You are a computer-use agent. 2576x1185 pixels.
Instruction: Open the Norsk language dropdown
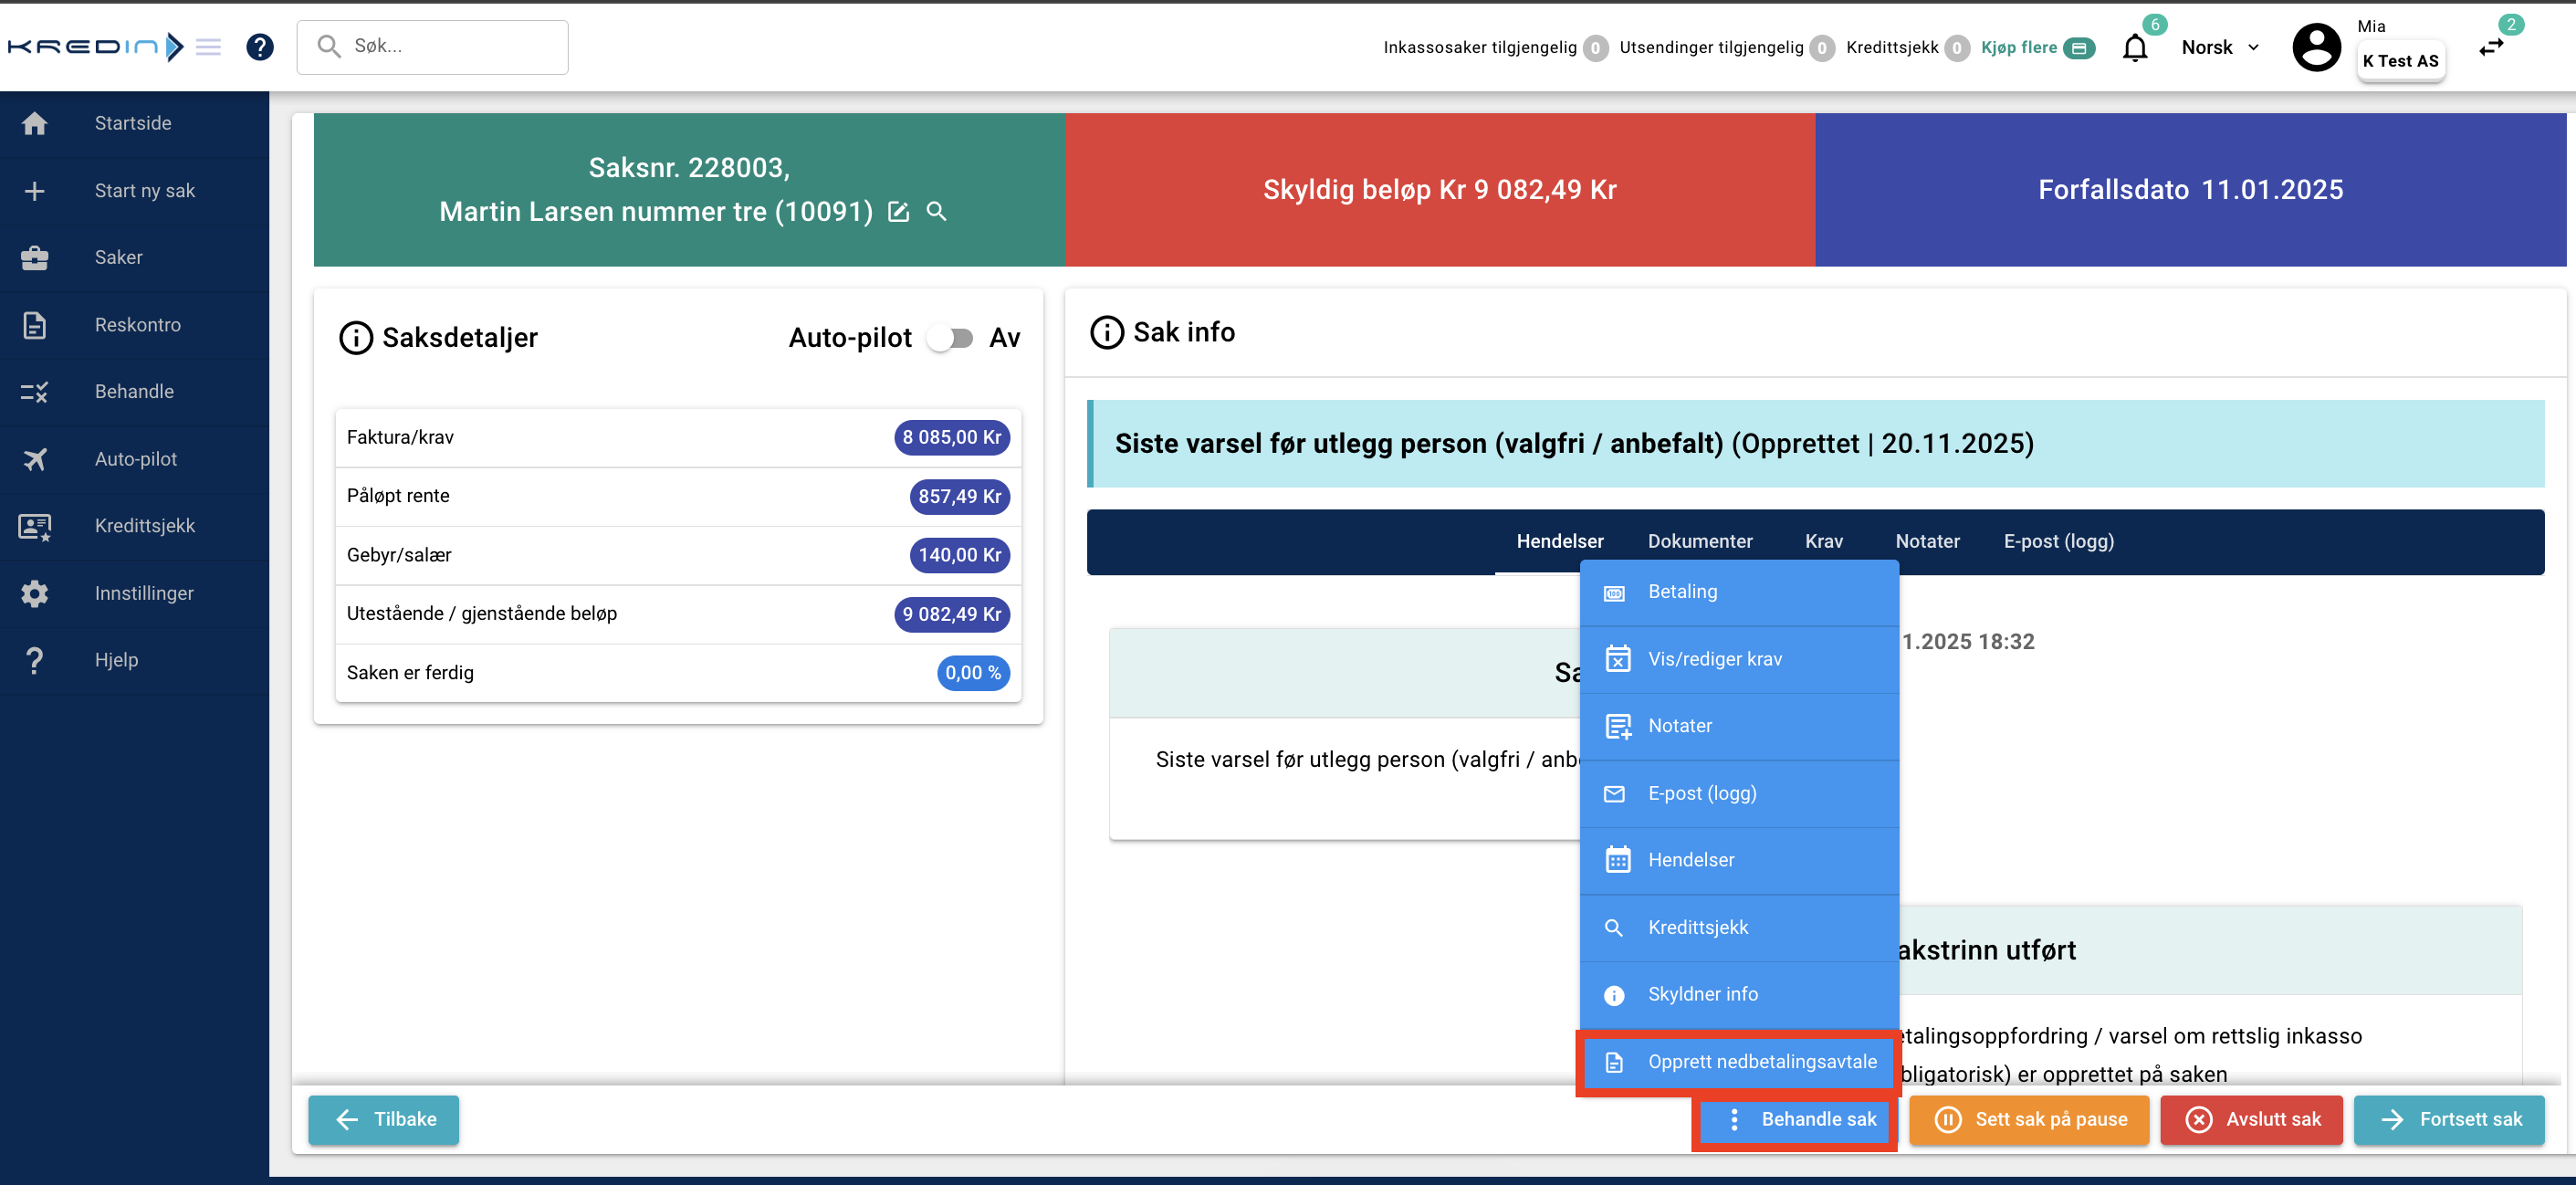[2219, 47]
